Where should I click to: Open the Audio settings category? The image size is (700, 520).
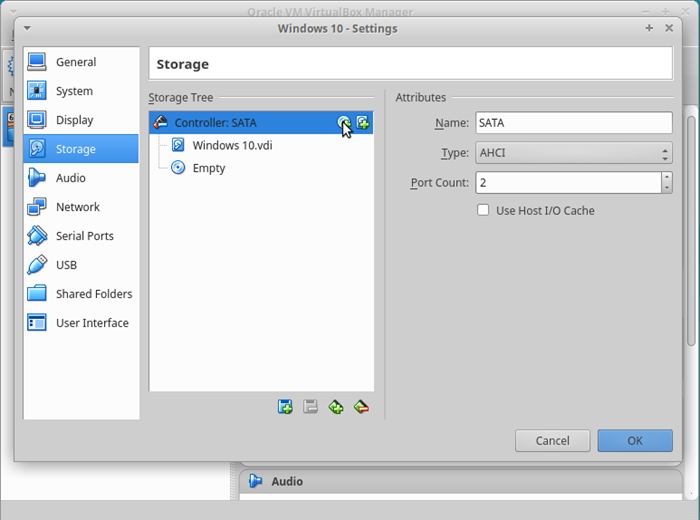[x=81, y=178]
